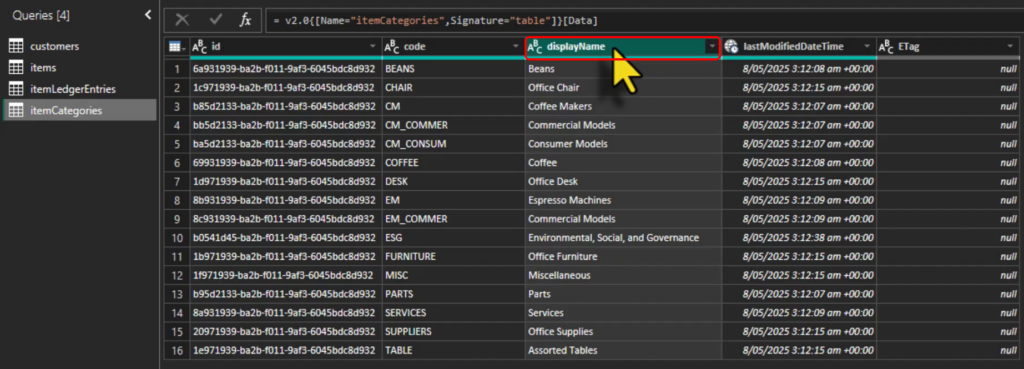Click the ABC type icon of ETag column

(x=886, y=47)
